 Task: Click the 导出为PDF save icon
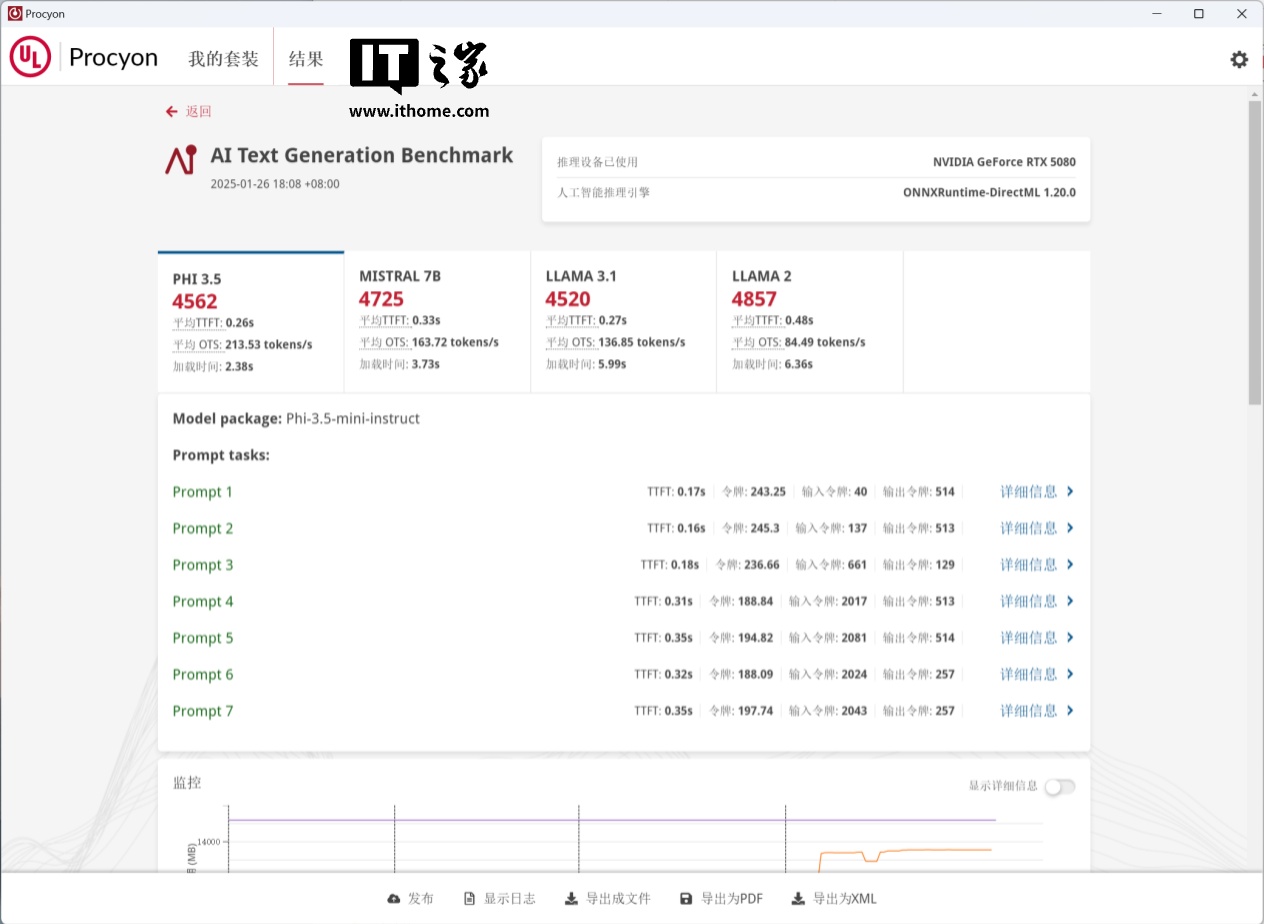click(686, 899)
